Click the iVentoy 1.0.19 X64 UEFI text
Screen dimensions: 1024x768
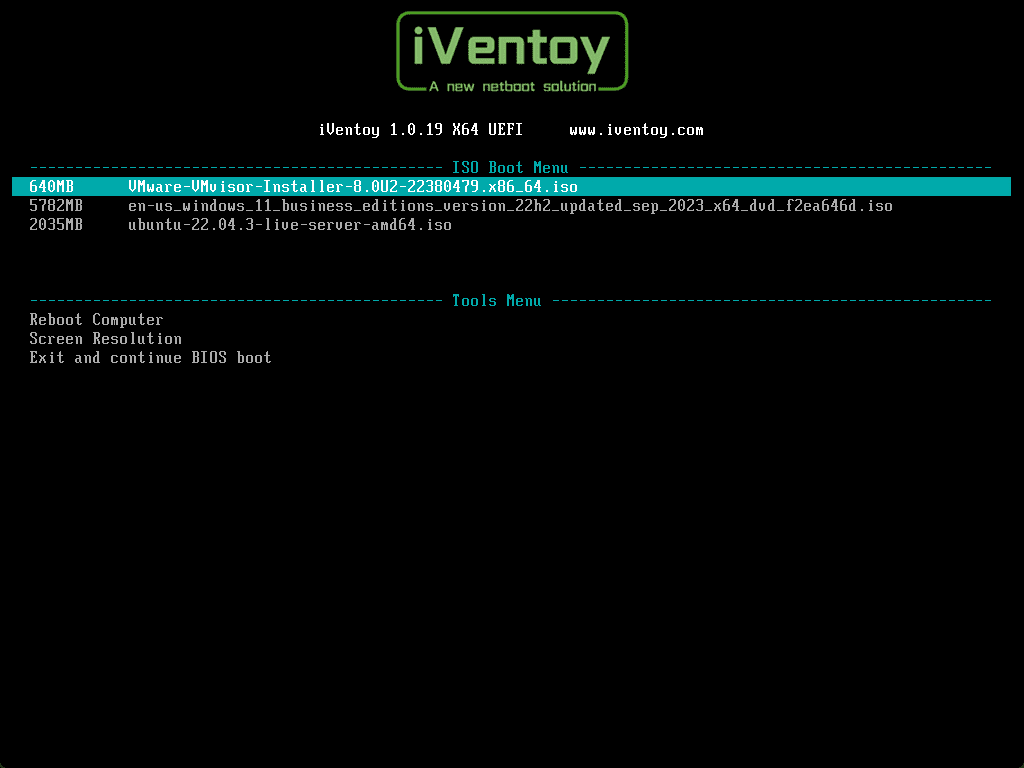tap(421, 130)
